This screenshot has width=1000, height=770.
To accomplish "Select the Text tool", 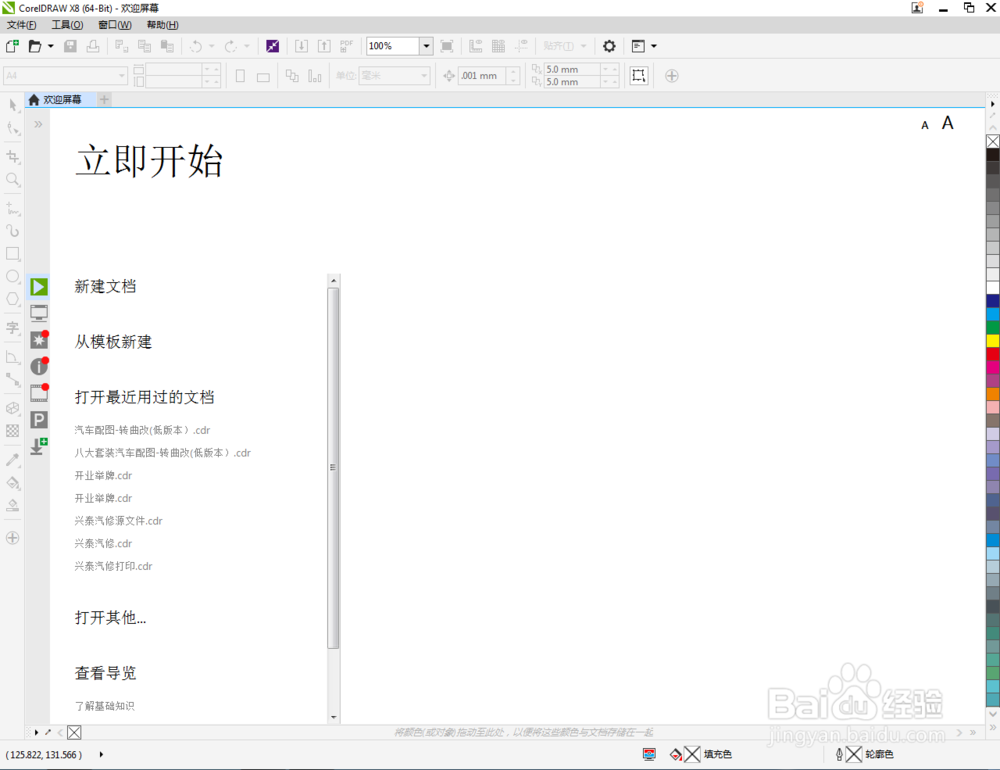I will [x=13, y=328].
